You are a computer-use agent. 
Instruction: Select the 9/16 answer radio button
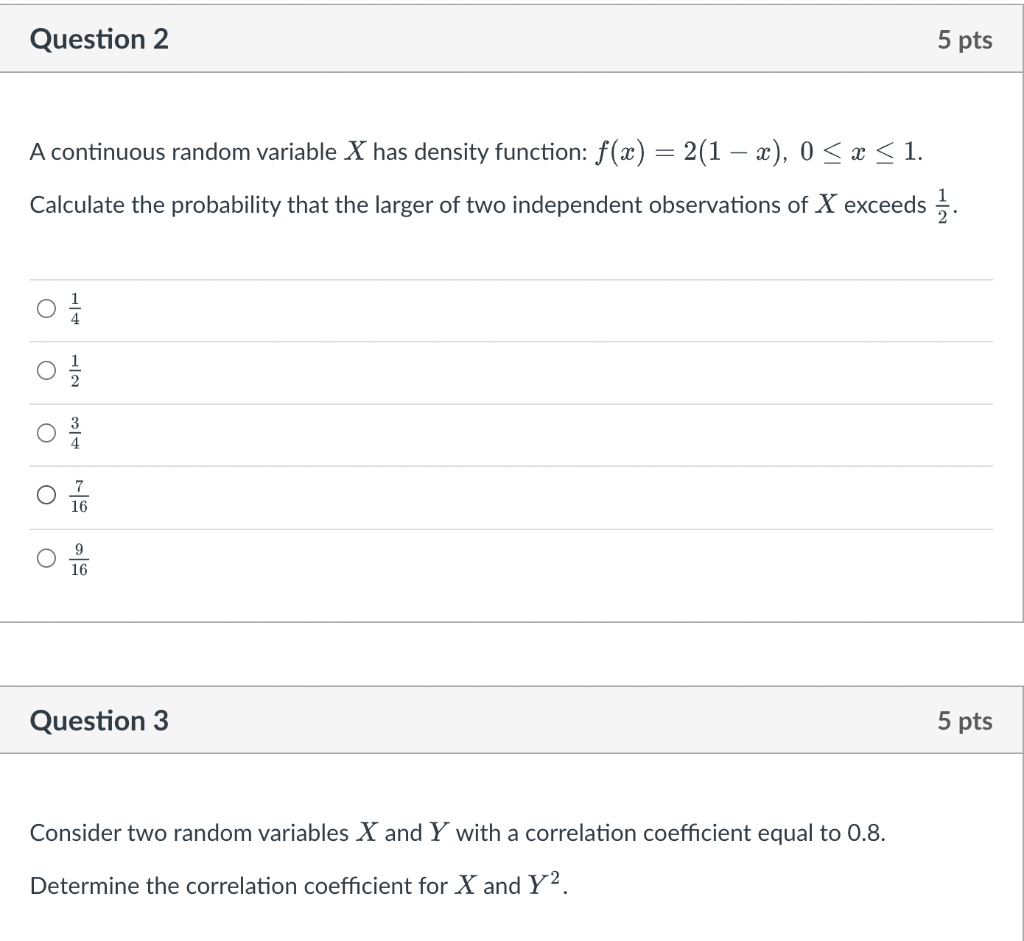tap(46, 558)
